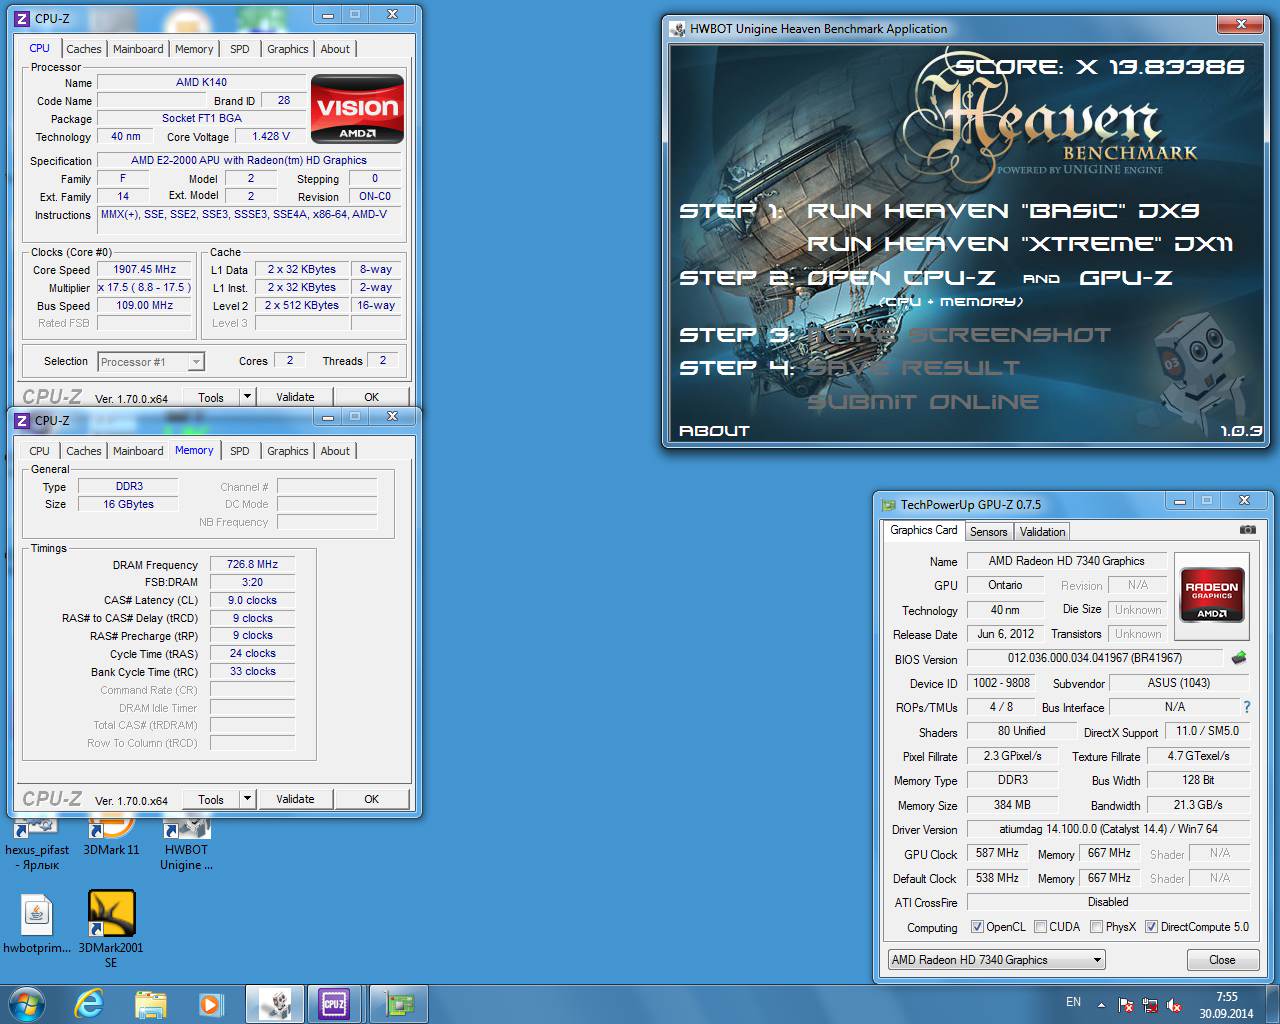Viewport: 1280px width, 1024px height.
Task: Switch to the Validation tab in GPU-Z
Action: click(x=1043, y=532)
